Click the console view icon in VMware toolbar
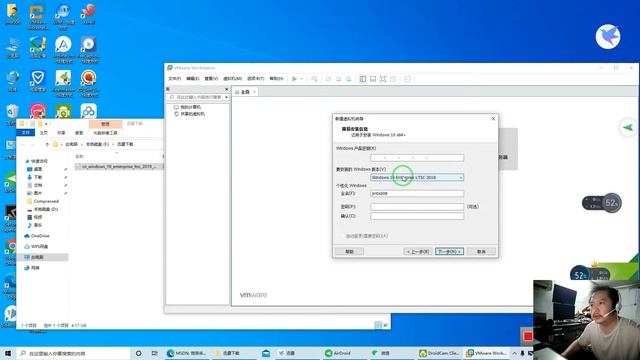640x360 pixels. click(407, 79)
